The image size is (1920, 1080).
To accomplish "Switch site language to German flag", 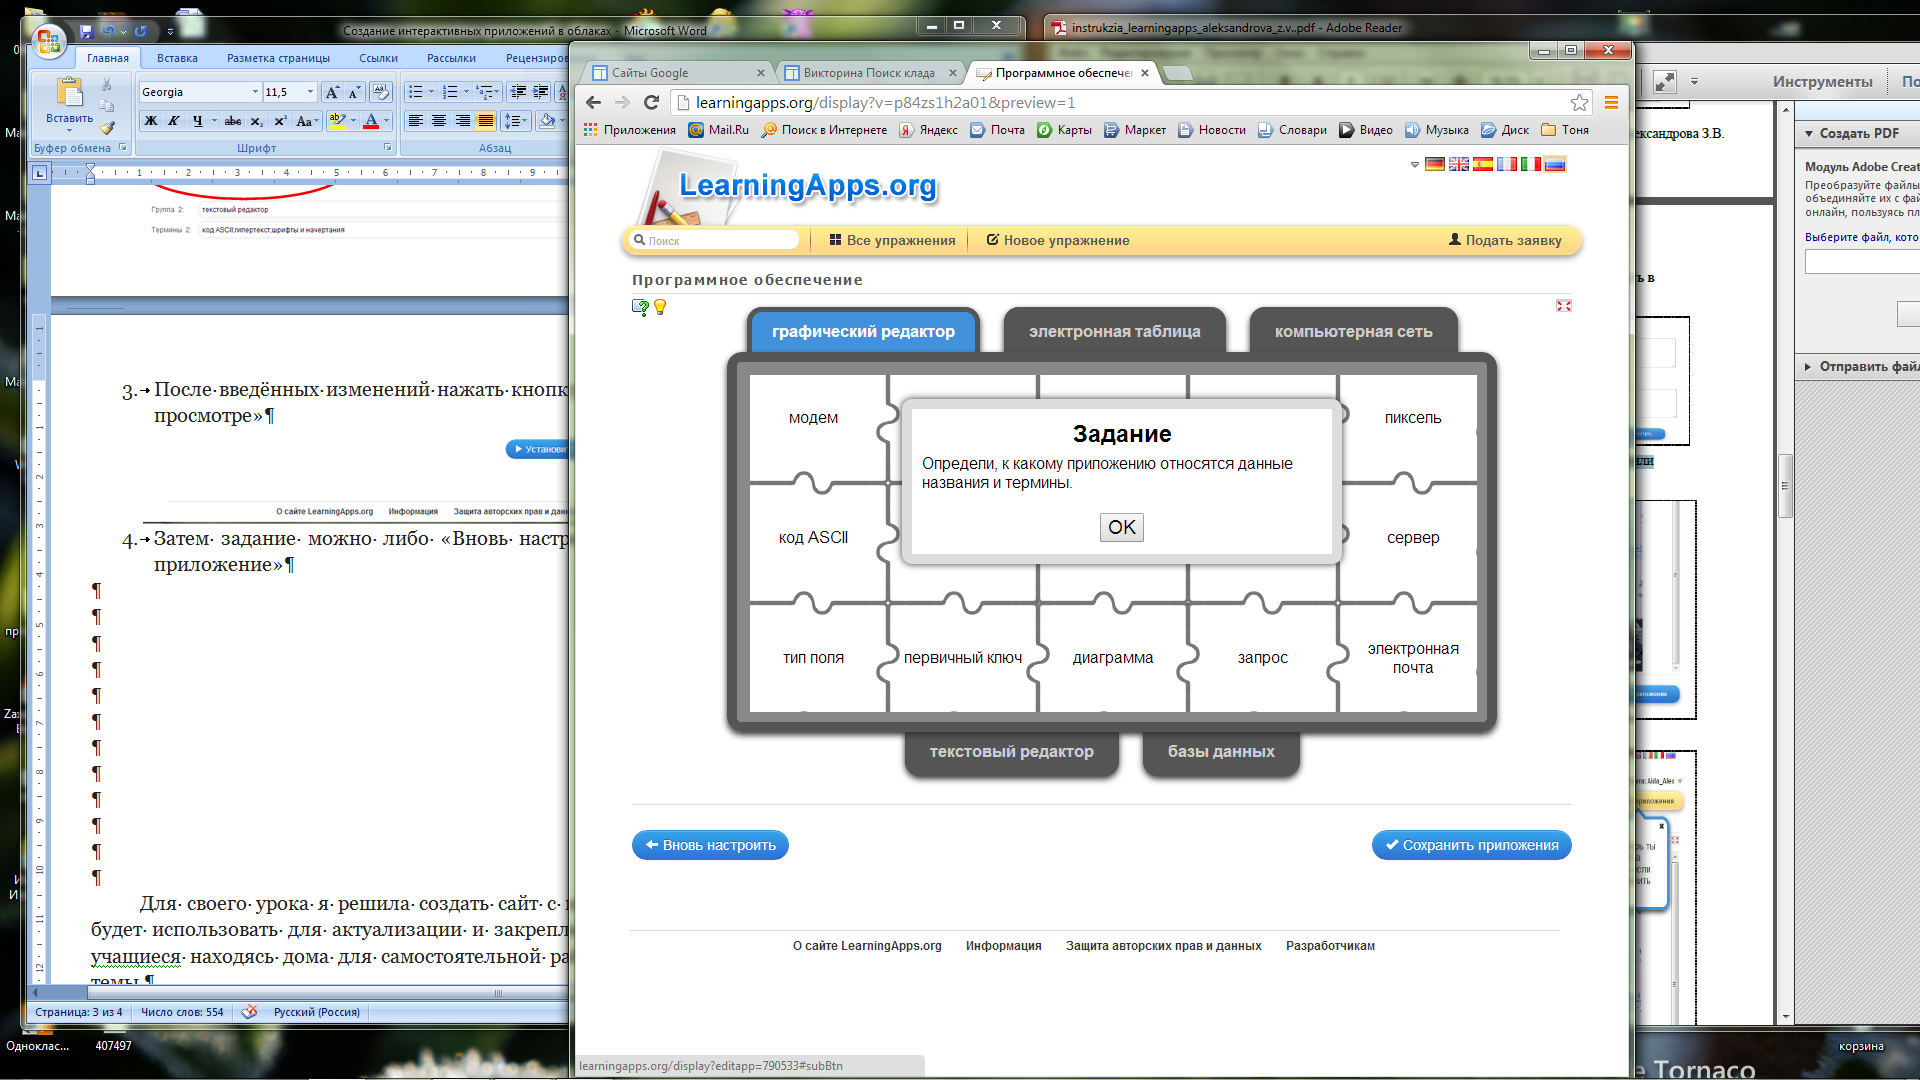I will (1435, 164).
